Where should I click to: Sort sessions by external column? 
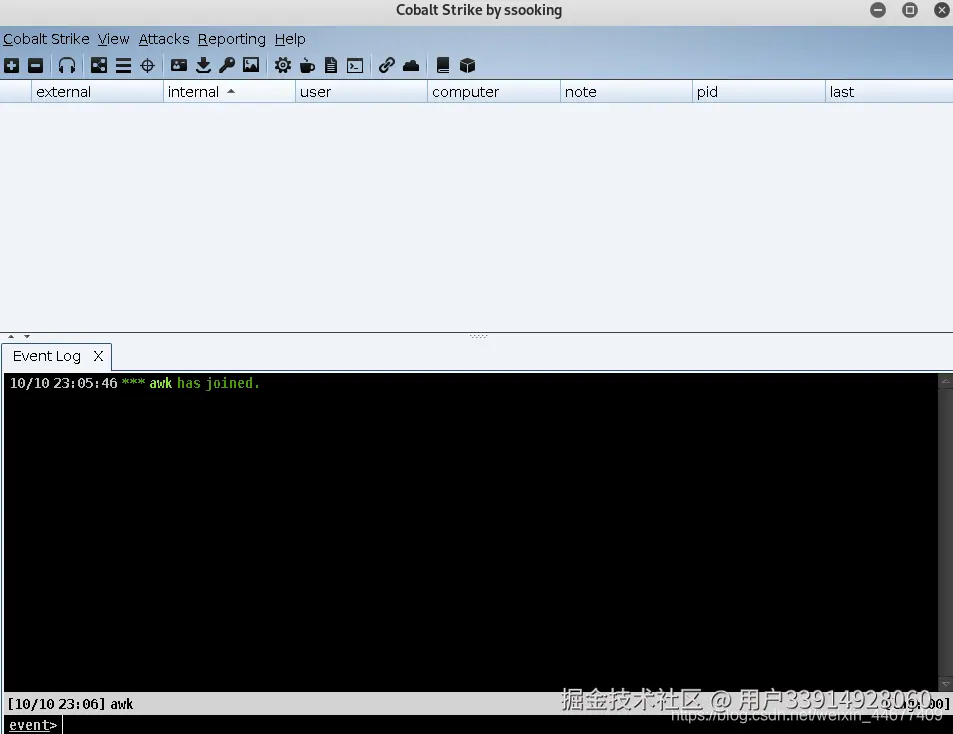pos(97,92)
